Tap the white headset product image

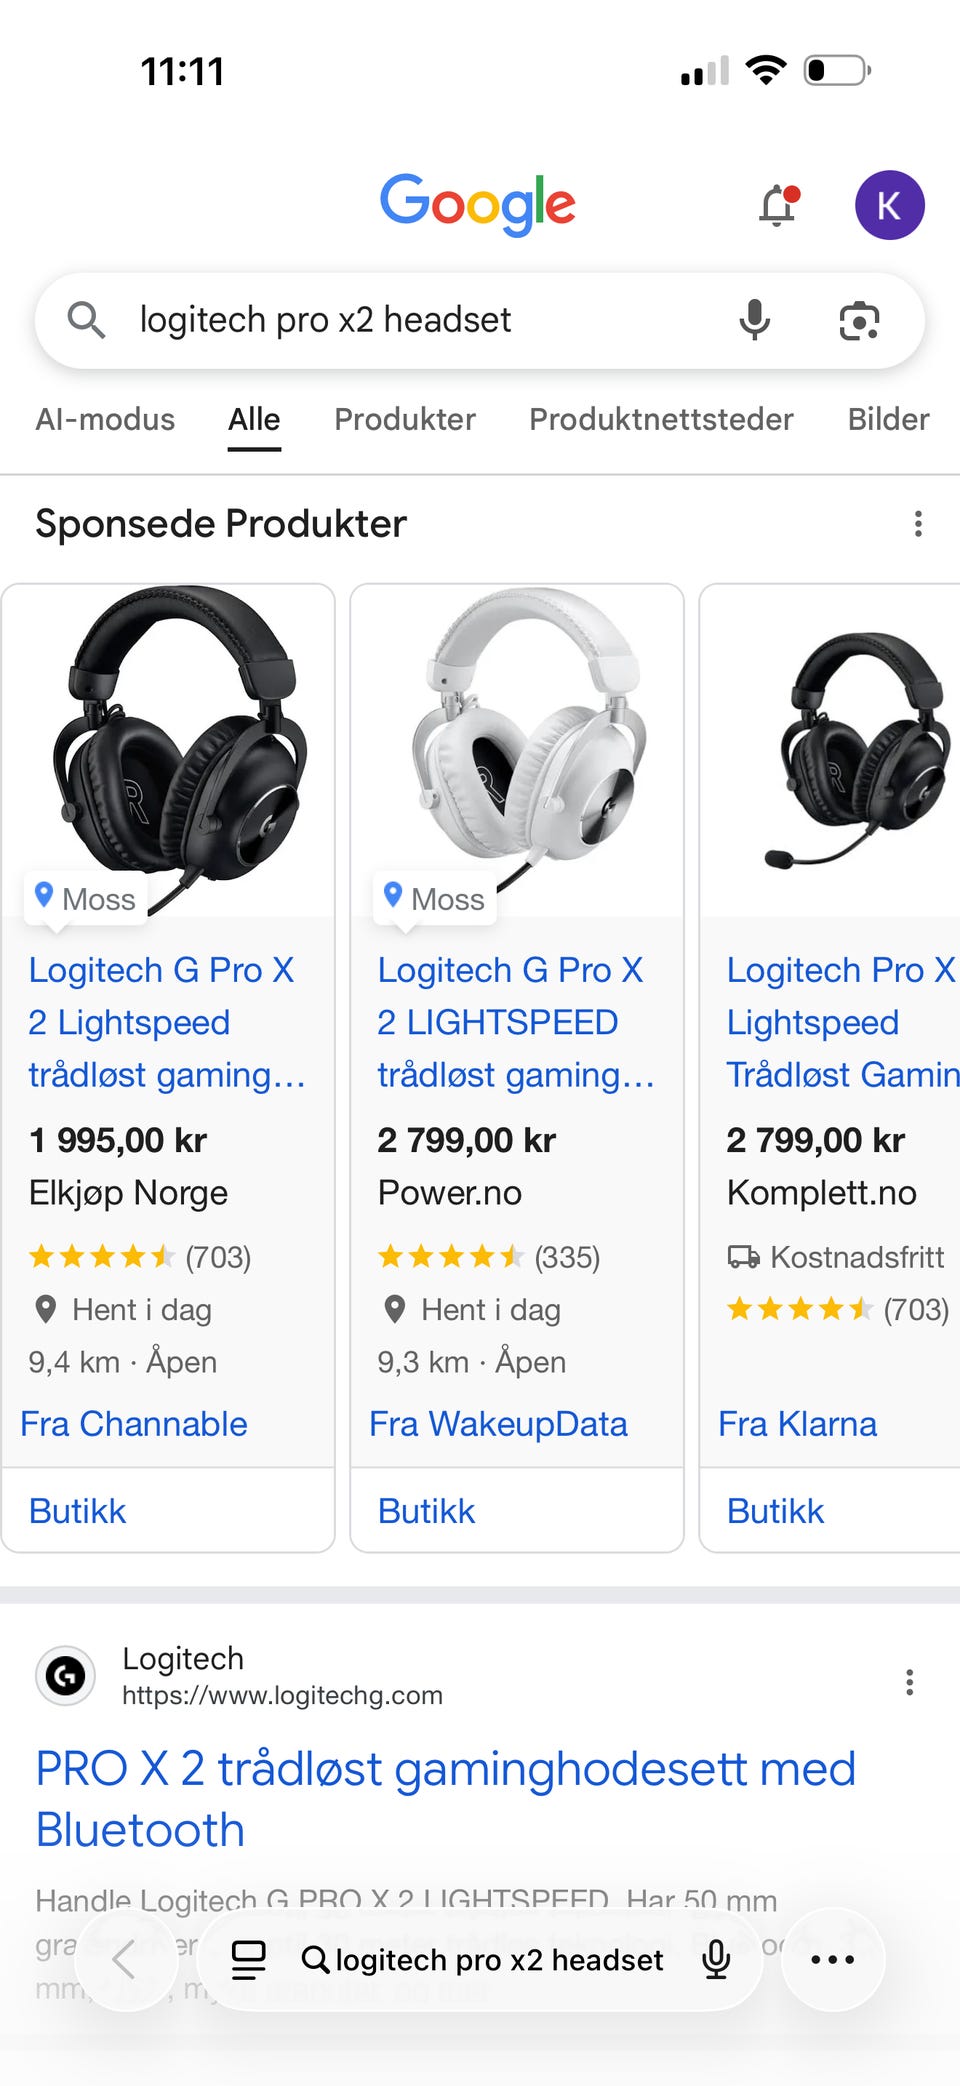pyautogui.click(x=517, y=750)
